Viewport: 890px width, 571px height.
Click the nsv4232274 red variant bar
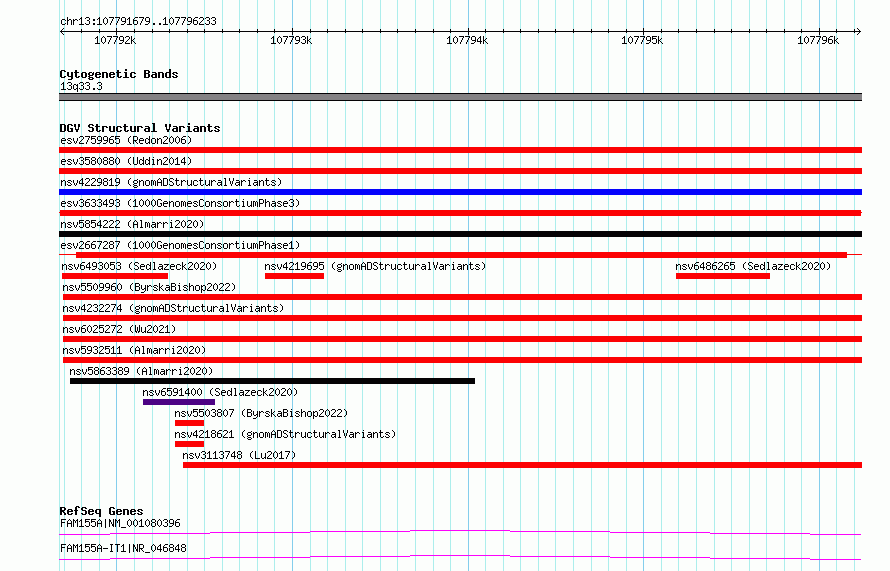click(x=463, y=318)
